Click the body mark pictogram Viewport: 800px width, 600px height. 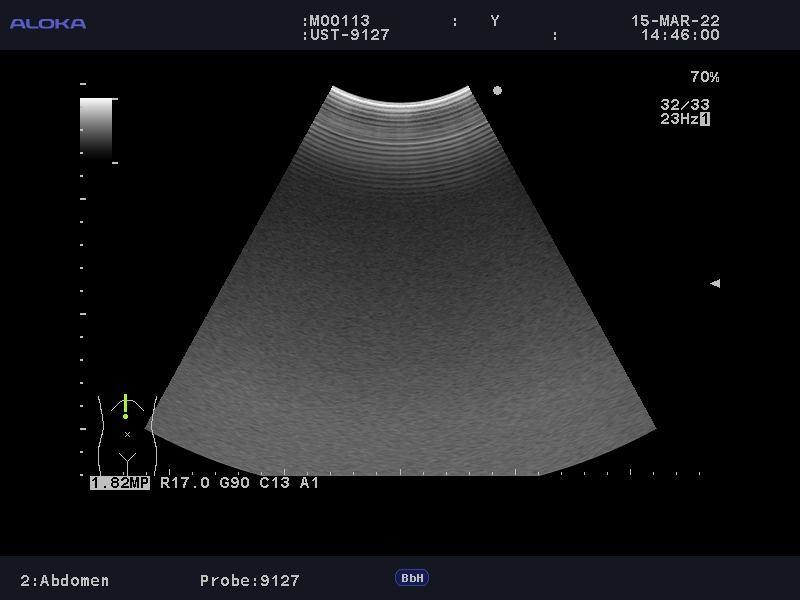coord(127,435)
